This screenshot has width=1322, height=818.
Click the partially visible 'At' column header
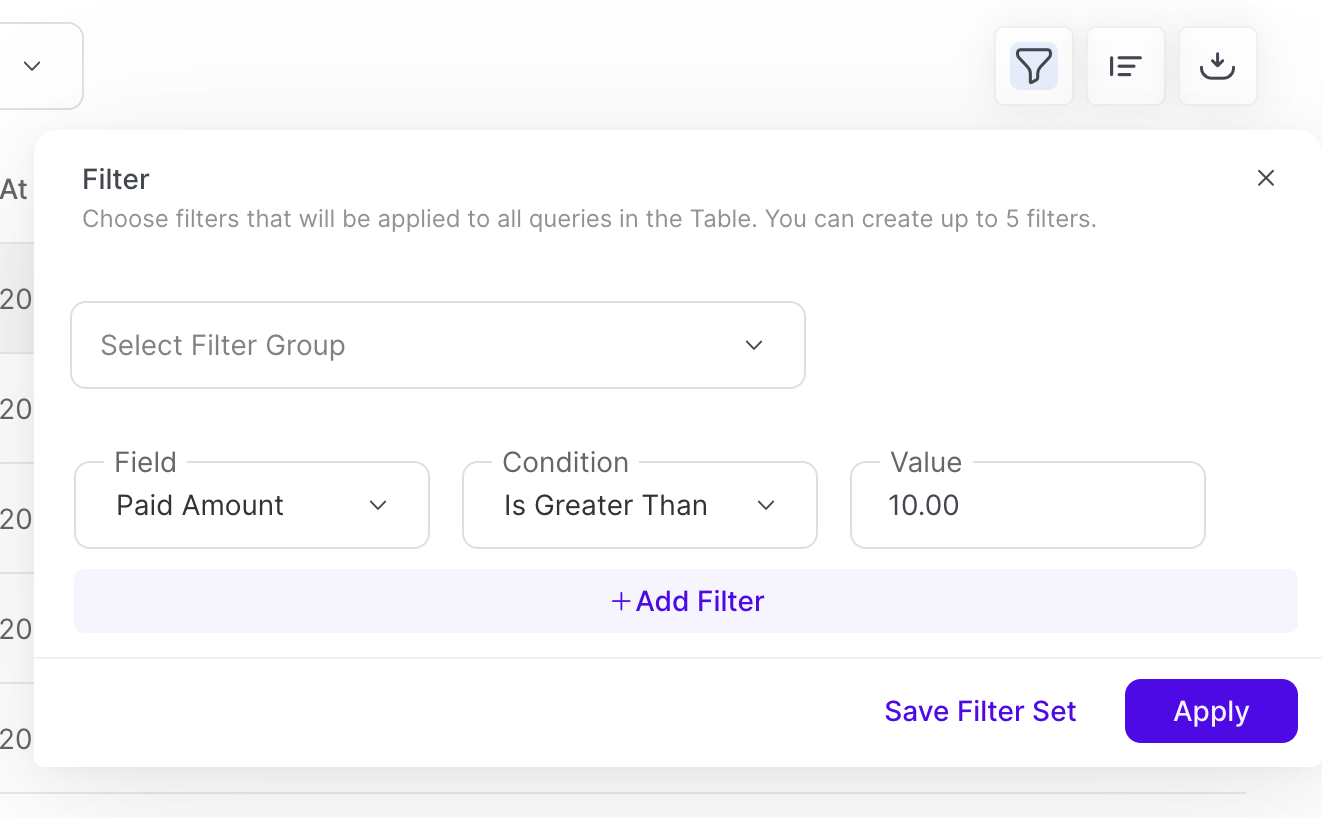pos(14,189)
